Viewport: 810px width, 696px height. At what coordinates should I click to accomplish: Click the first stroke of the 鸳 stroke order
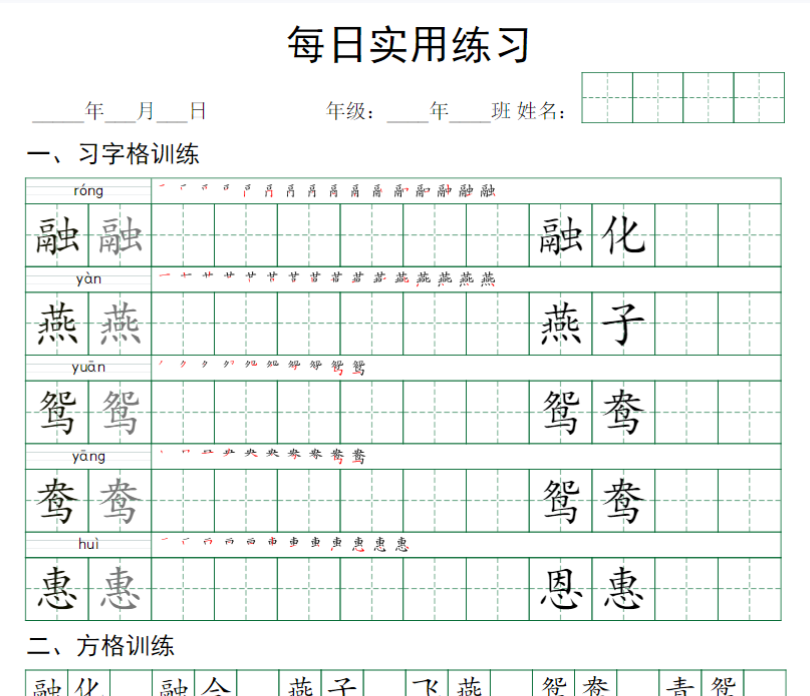tap(160, 361)
